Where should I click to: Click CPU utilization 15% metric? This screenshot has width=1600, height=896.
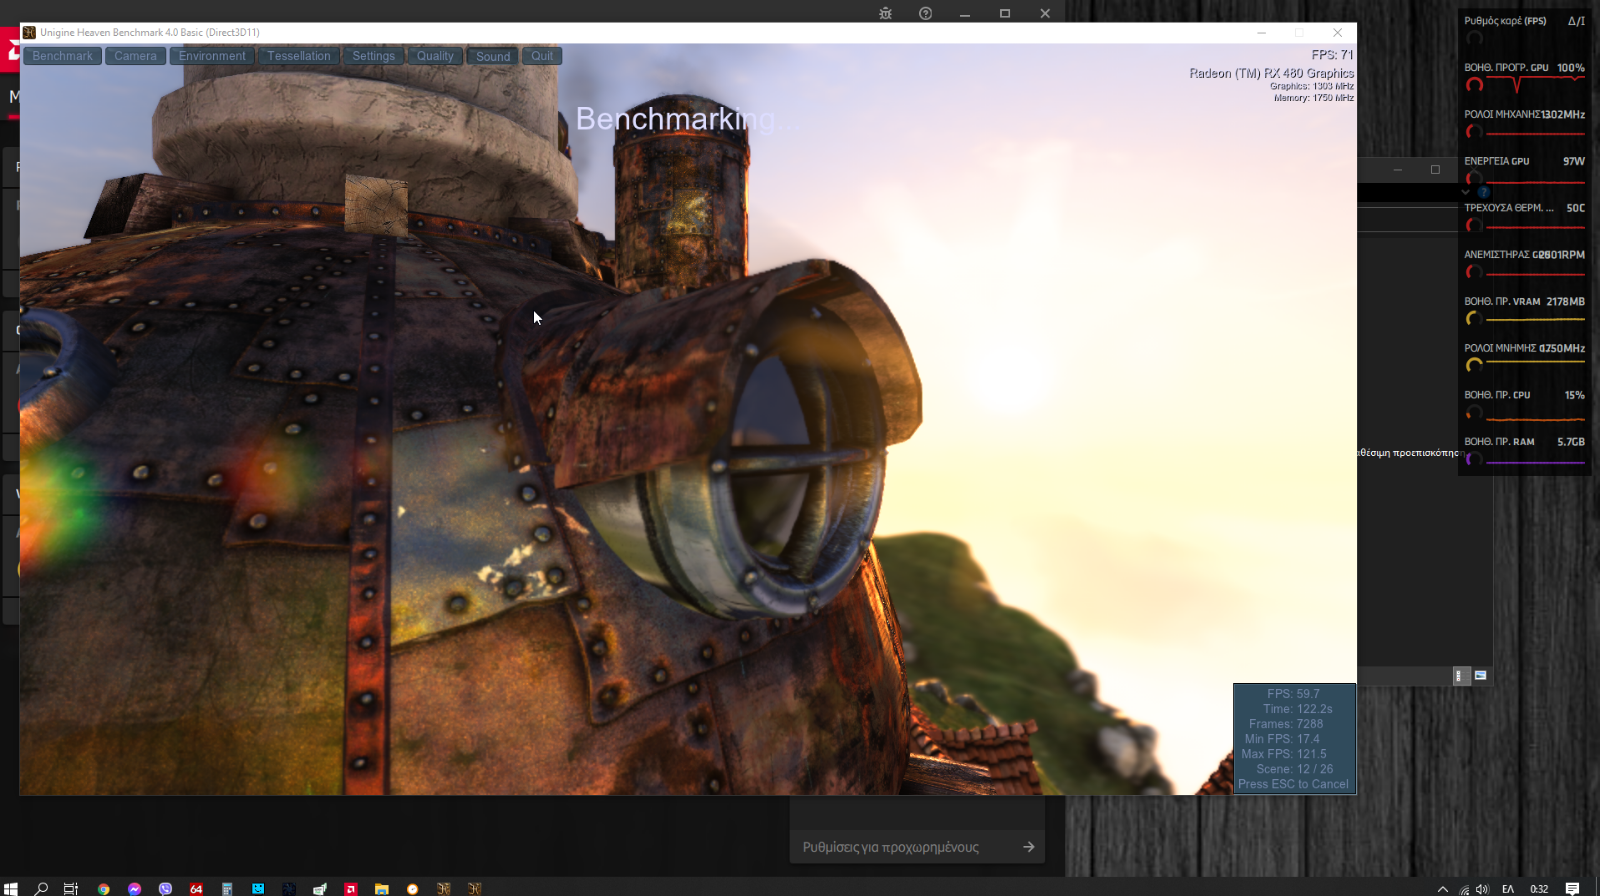[1524, 404]
